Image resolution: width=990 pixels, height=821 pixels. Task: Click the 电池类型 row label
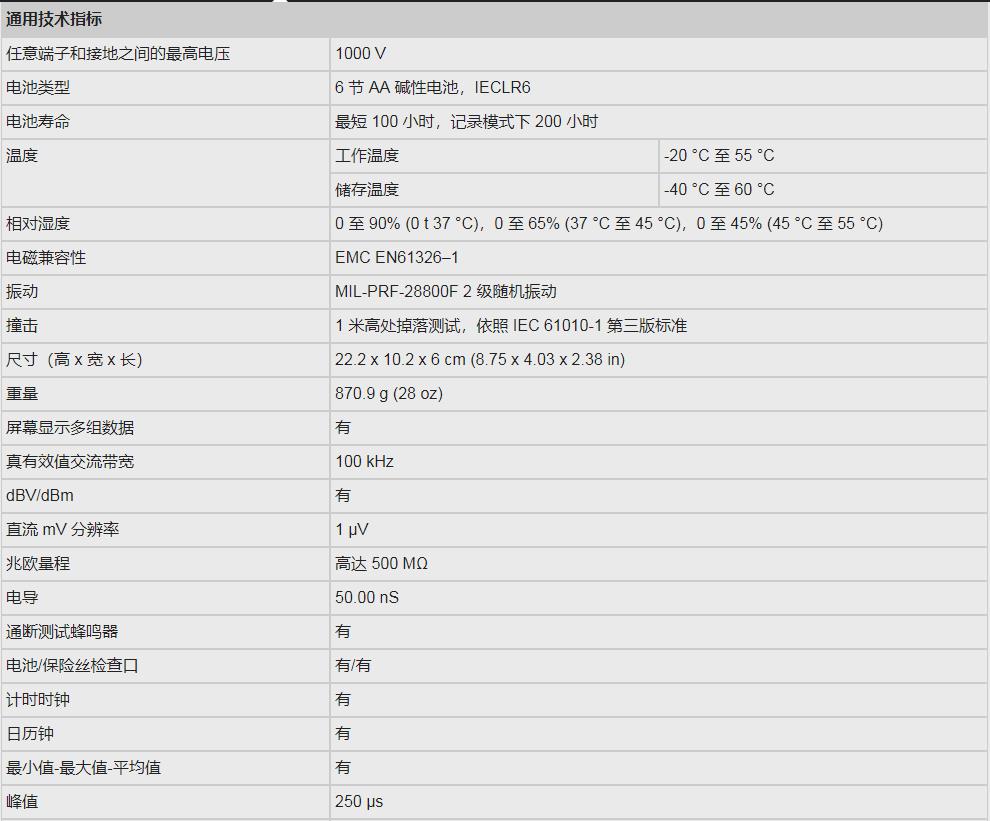[x=38, y=88]
